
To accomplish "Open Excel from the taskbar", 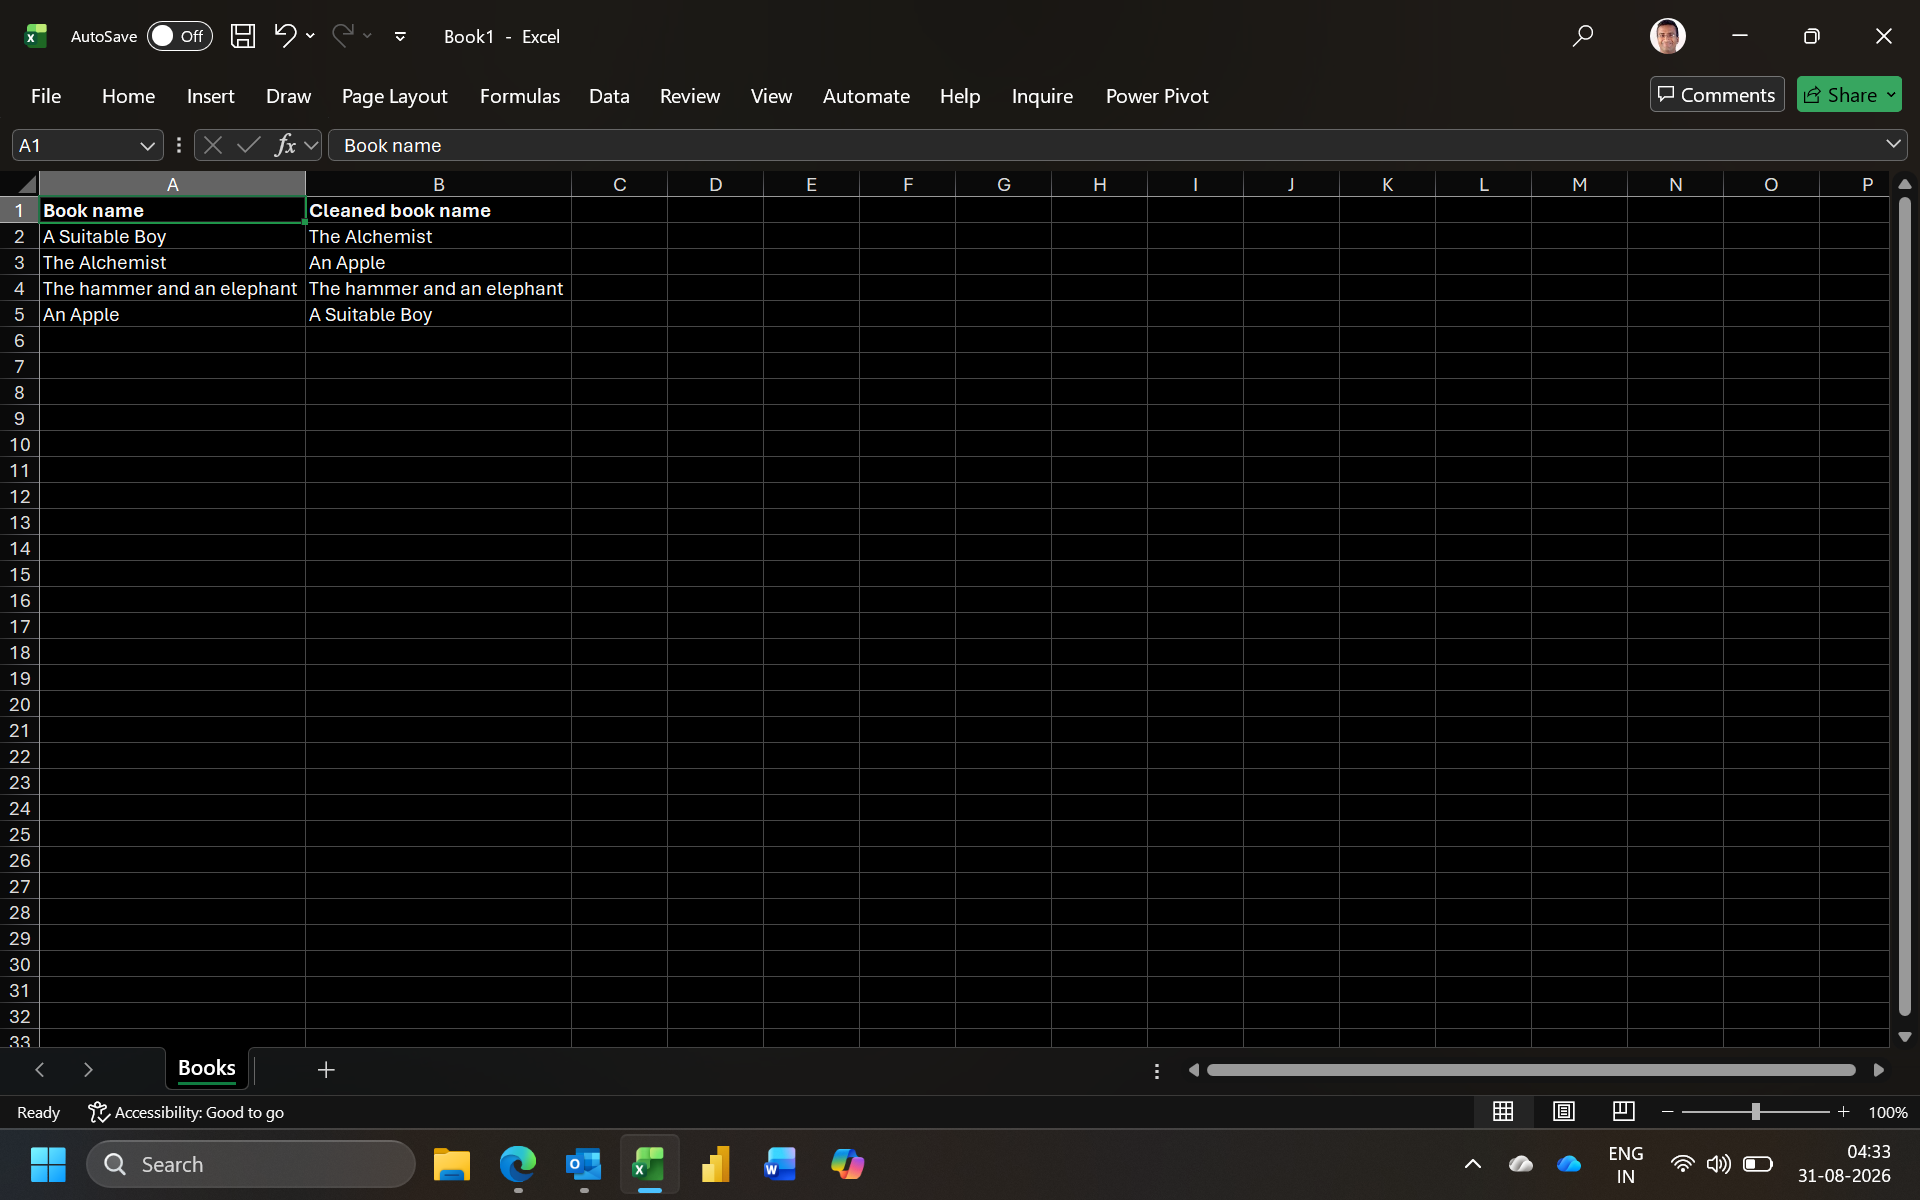I will pyautogui.click(x=649, y=1164).
